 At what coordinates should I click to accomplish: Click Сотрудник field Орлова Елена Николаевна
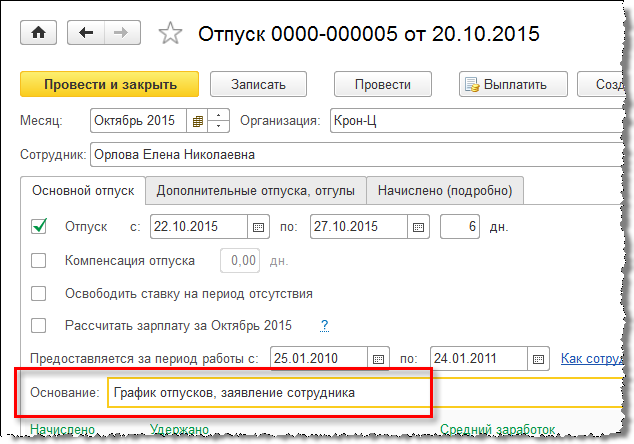(x=357, y=154)
